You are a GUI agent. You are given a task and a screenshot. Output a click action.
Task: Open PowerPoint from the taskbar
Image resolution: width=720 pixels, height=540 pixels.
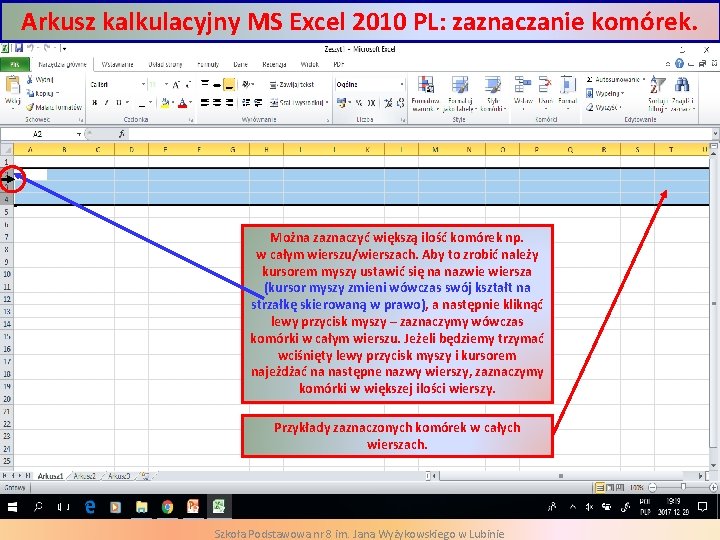[x=193, y=507]
